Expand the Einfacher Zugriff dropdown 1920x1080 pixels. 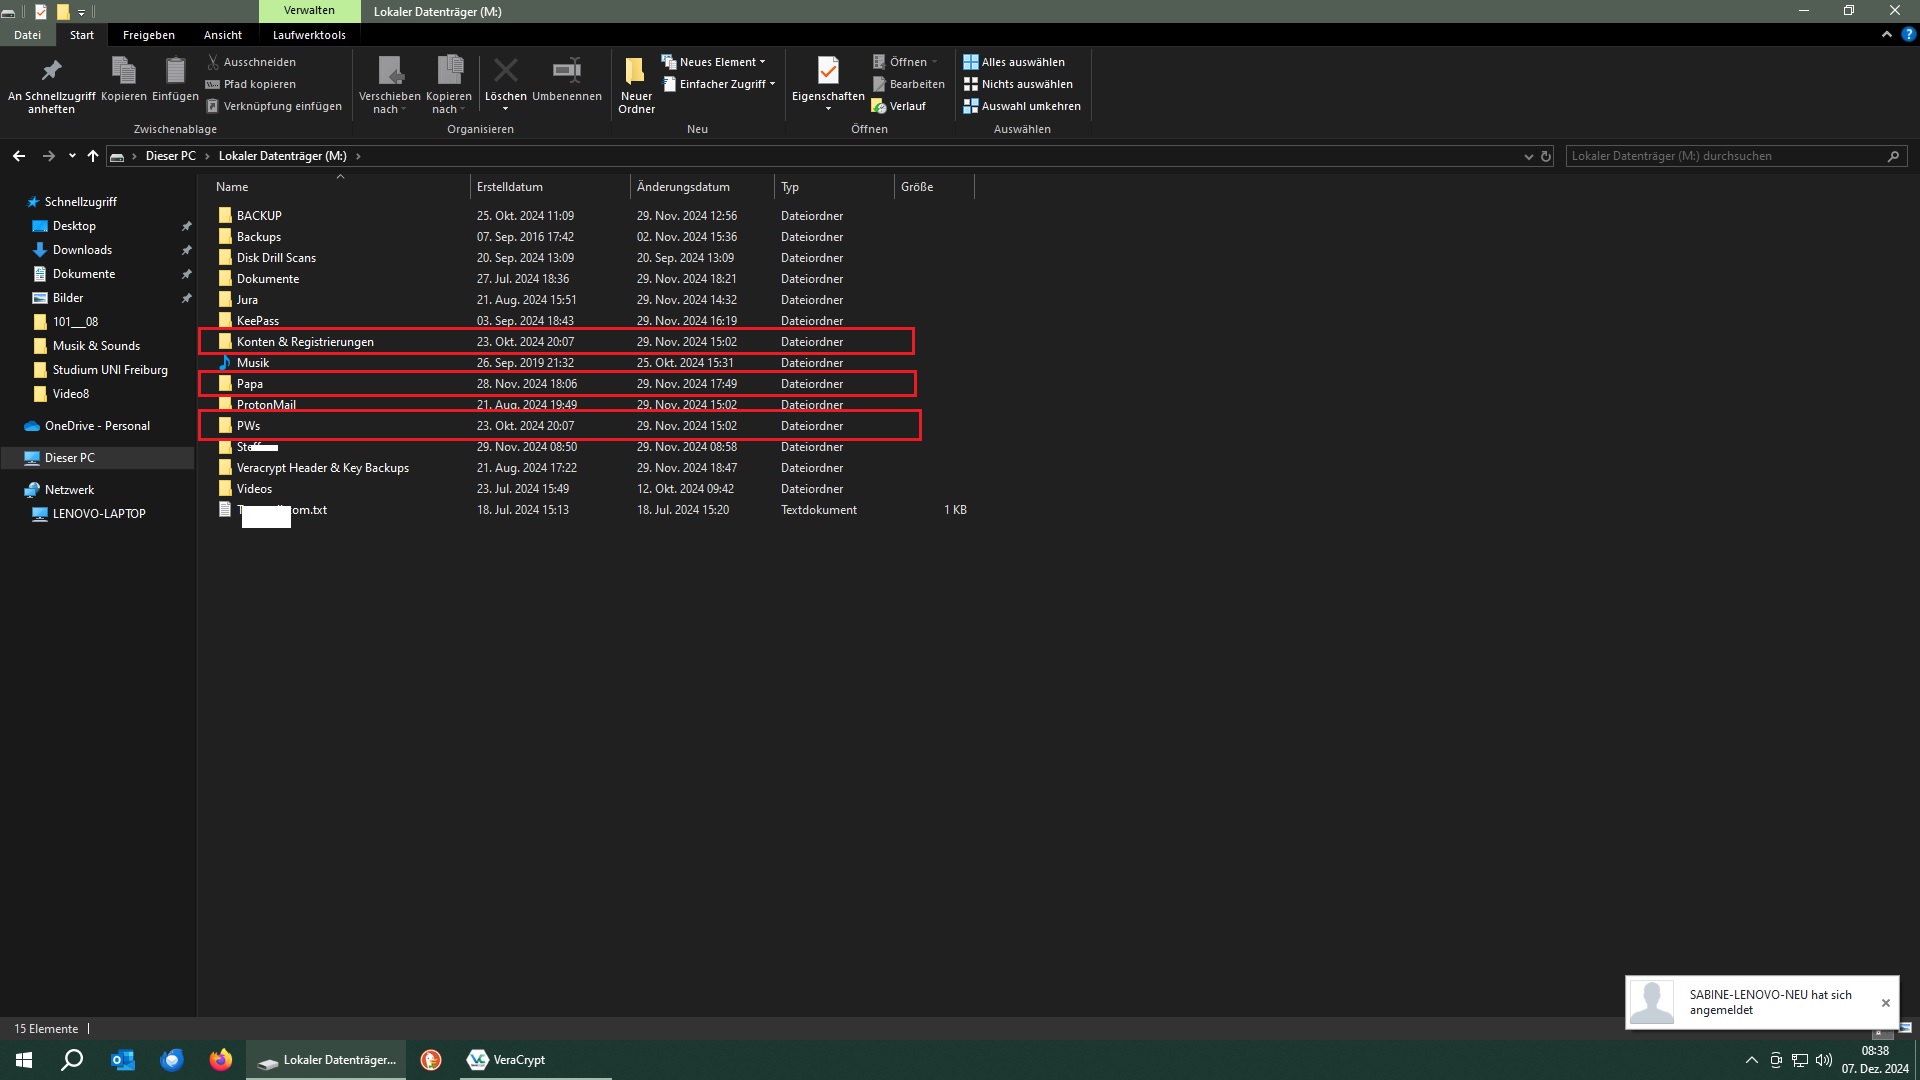(x=720, y=84)
